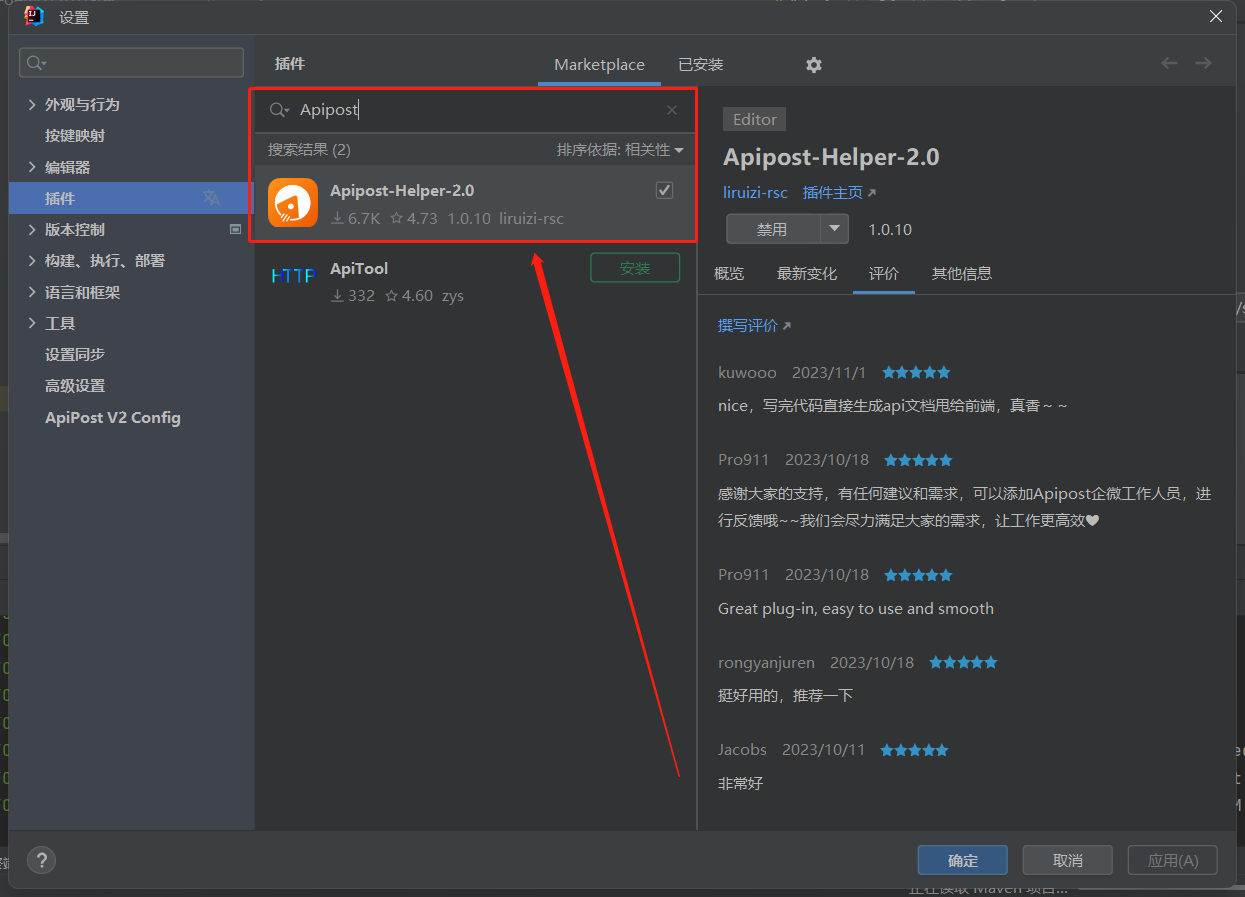Click Jacobs's five-star rating
The width and height of the screenshot is (1245, 897).
[x=914, y=749]
